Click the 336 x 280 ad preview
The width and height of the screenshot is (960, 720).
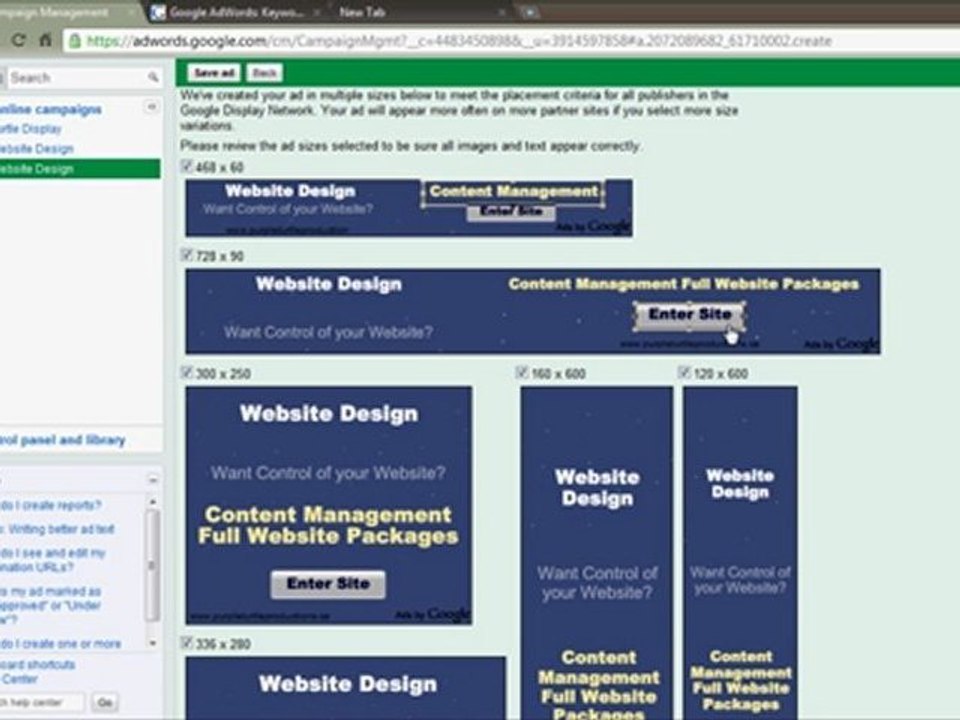[x=346, y=688]
